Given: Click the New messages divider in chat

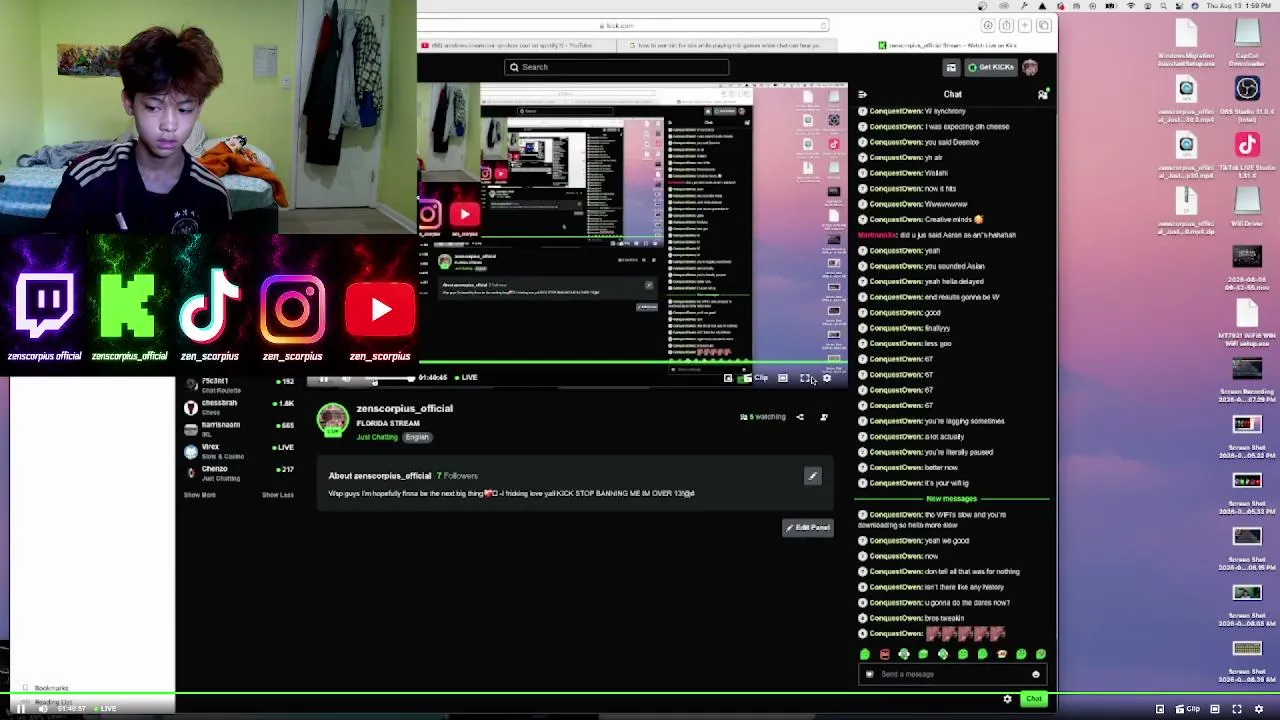Looking at the screenshot, I should point(952,499).
